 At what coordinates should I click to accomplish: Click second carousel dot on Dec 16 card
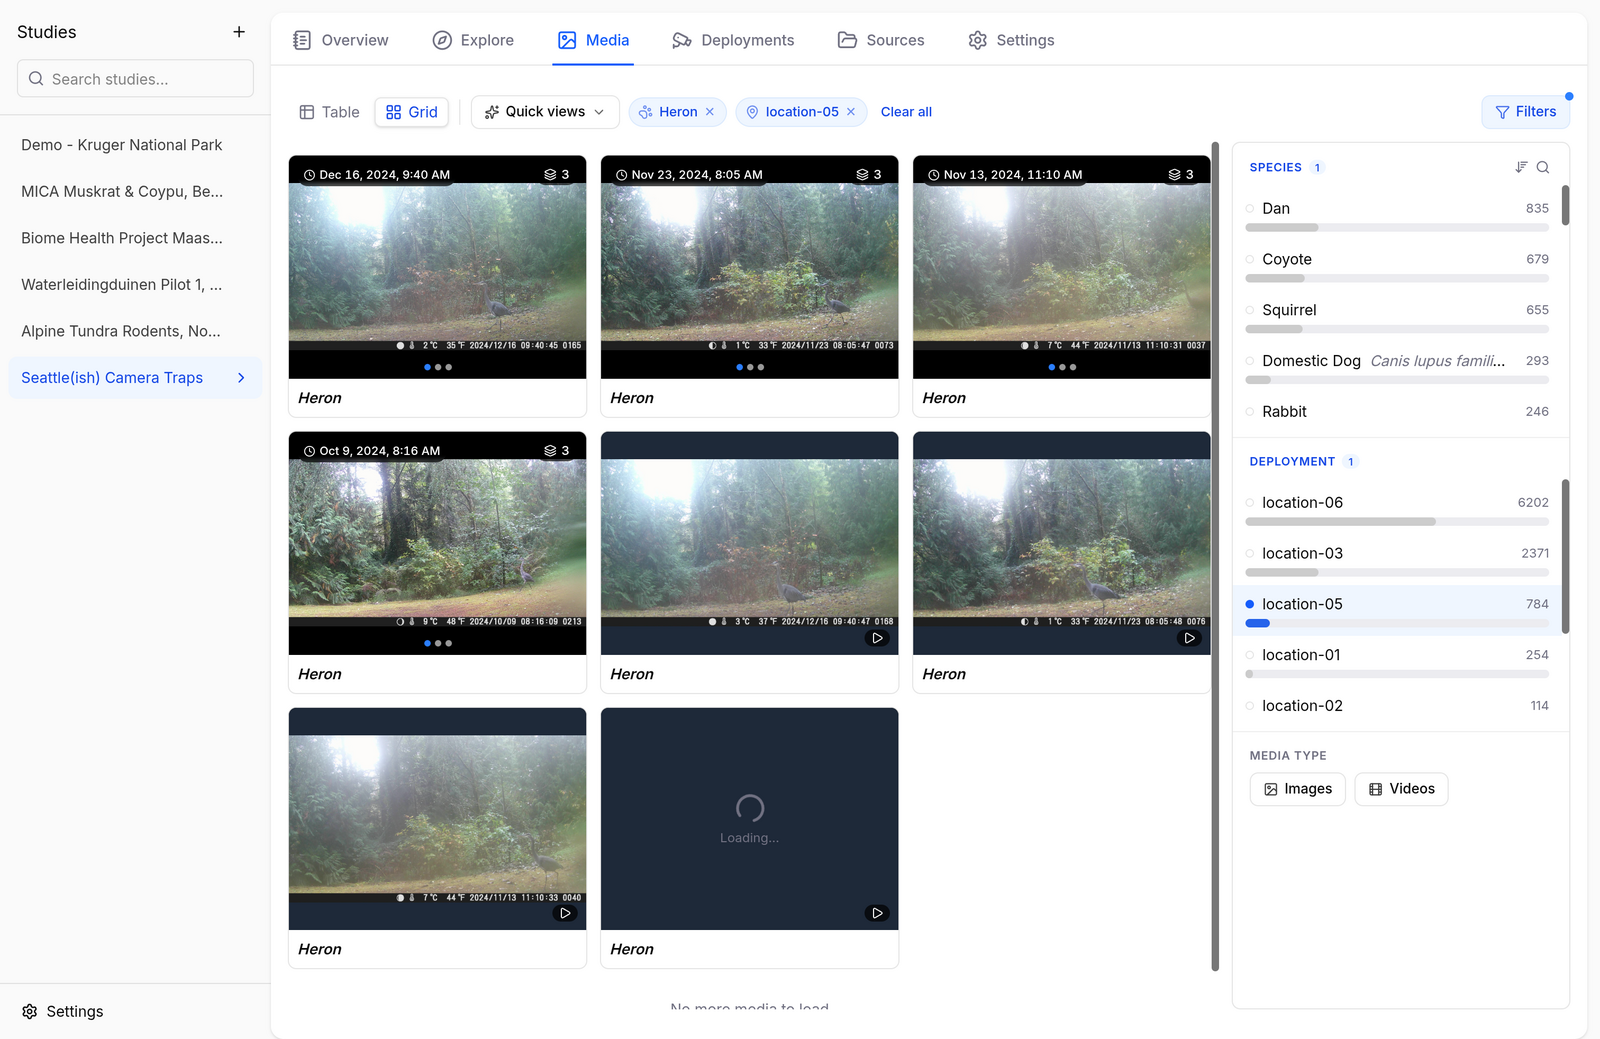pos(438,367)
